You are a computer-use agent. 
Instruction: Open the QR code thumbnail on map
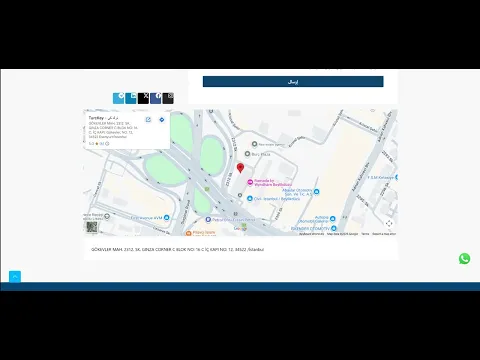tap(92, 227)
